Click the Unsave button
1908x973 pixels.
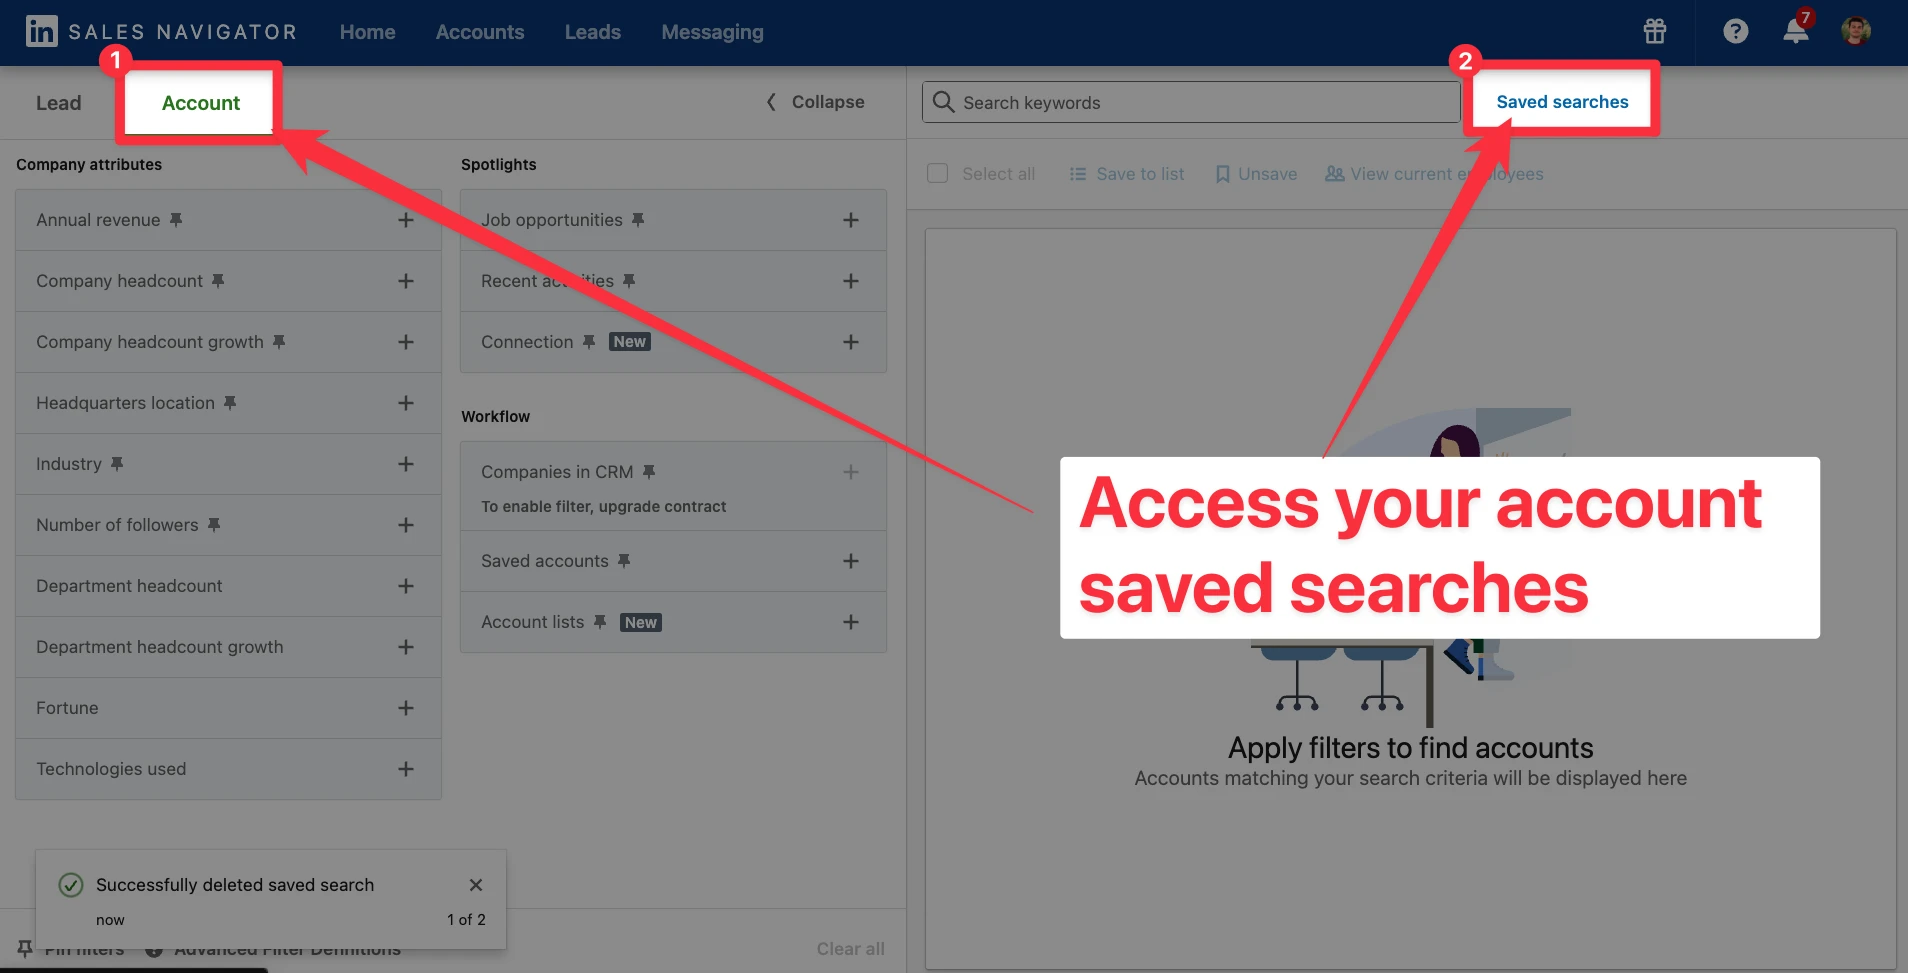coord(1256,174)
